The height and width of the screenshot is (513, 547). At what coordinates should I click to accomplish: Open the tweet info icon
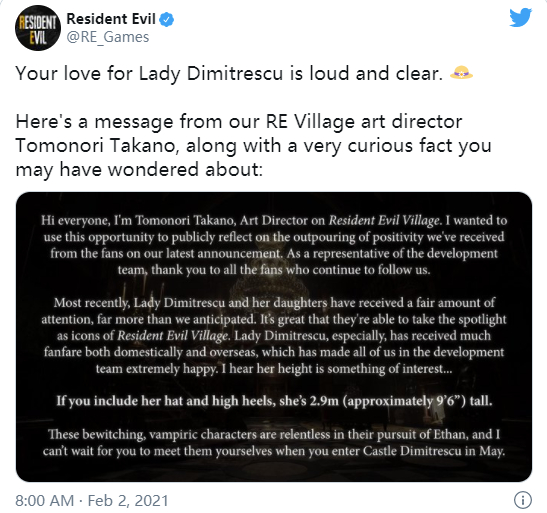pyautogui.click(x=523, y=500)
